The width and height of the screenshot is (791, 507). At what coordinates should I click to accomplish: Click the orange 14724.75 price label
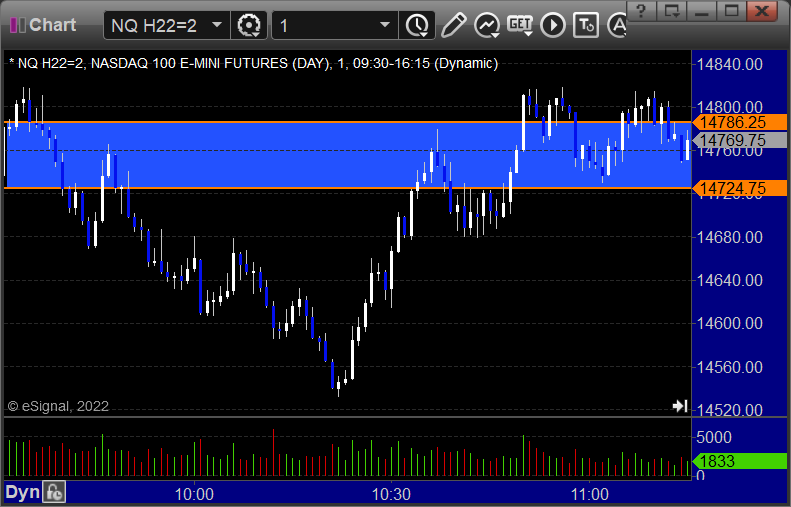[x=739, y=188]
